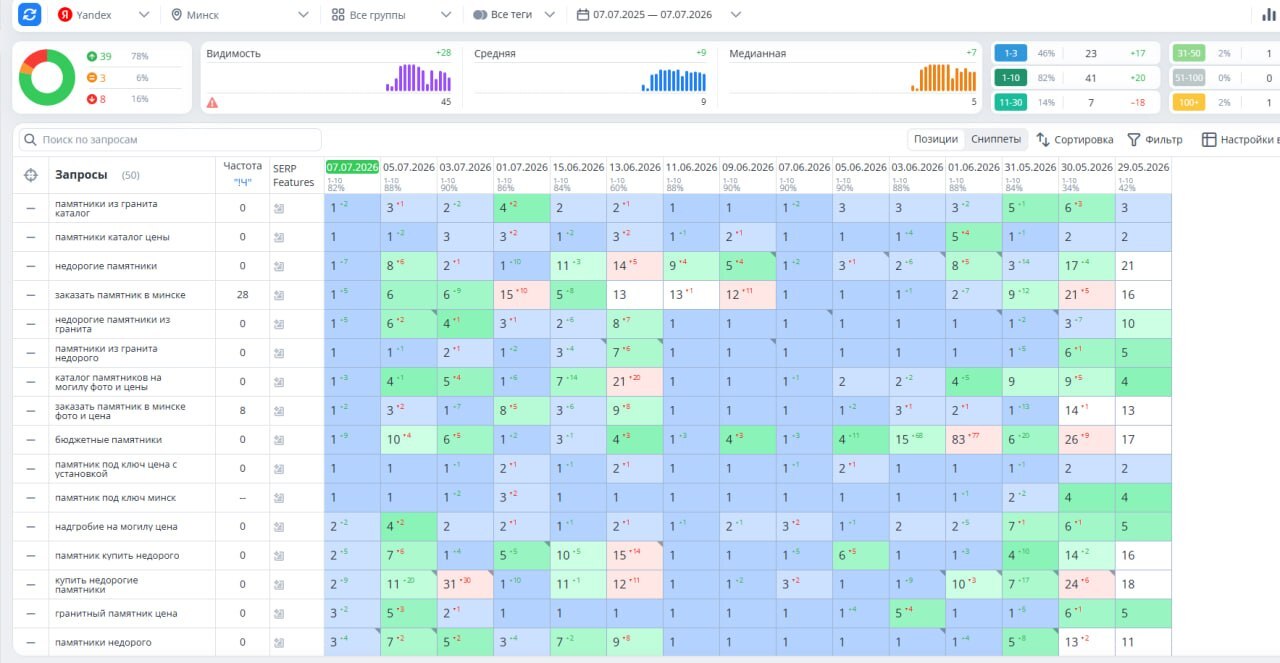Open SERP features icon for «недорогие памятники»
Image resolution: width=1280 pixels, height=663 pixels.
coord(278,266)
